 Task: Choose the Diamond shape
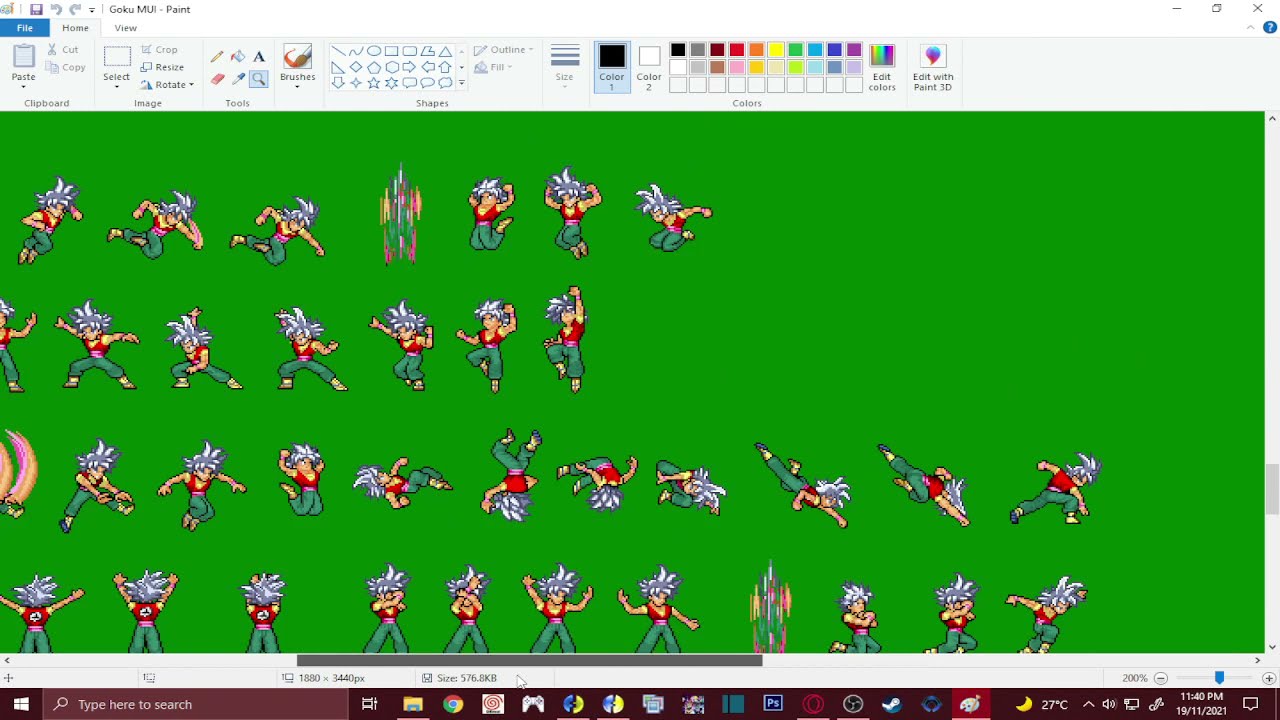pyautogui.click(x=356, y=67)
